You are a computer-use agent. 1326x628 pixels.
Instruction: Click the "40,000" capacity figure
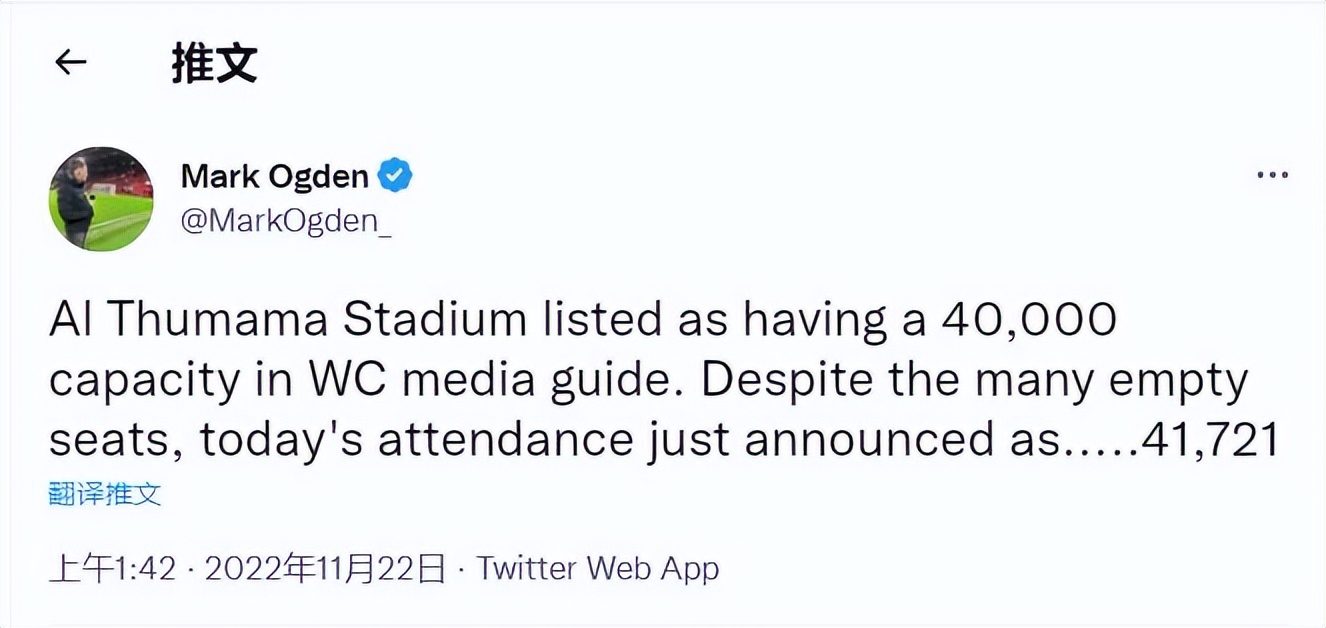click(x=1030, y=322)
